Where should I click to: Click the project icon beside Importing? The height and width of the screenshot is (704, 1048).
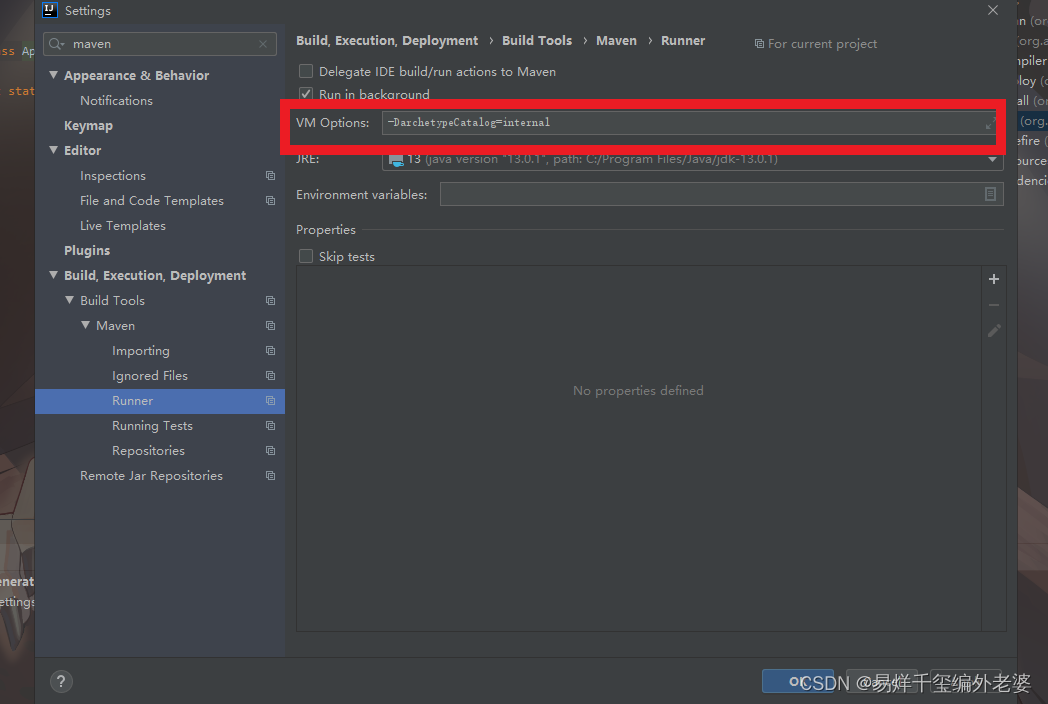pyautogui.click(x=271, y=351)
